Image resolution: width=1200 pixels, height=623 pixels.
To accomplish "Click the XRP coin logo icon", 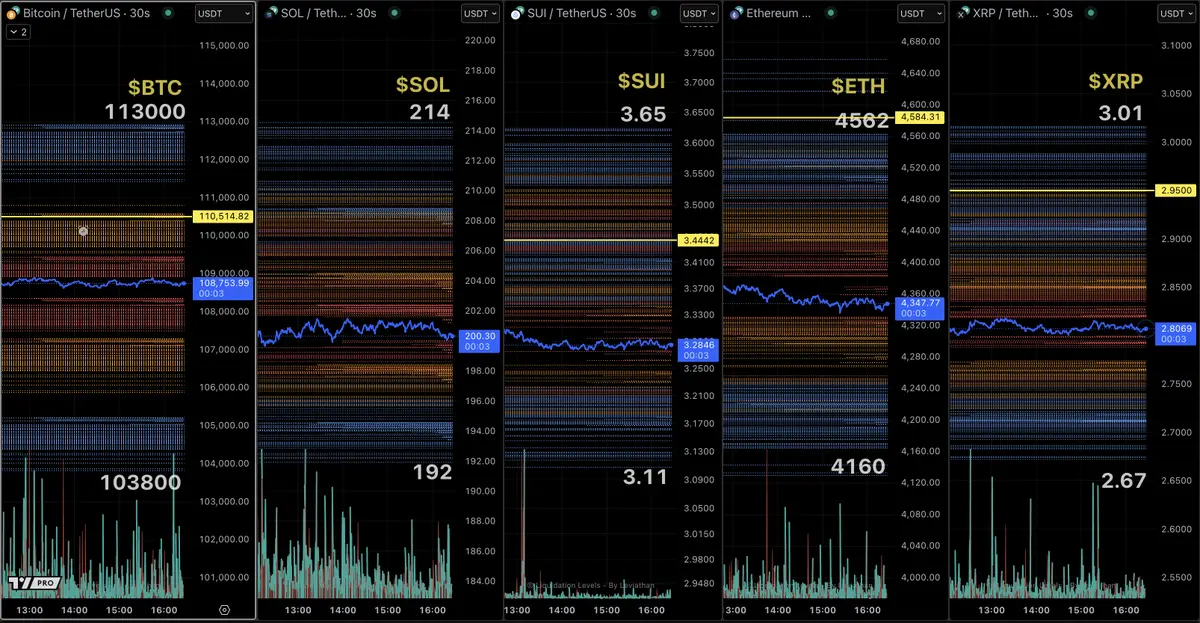I will 963,14.
